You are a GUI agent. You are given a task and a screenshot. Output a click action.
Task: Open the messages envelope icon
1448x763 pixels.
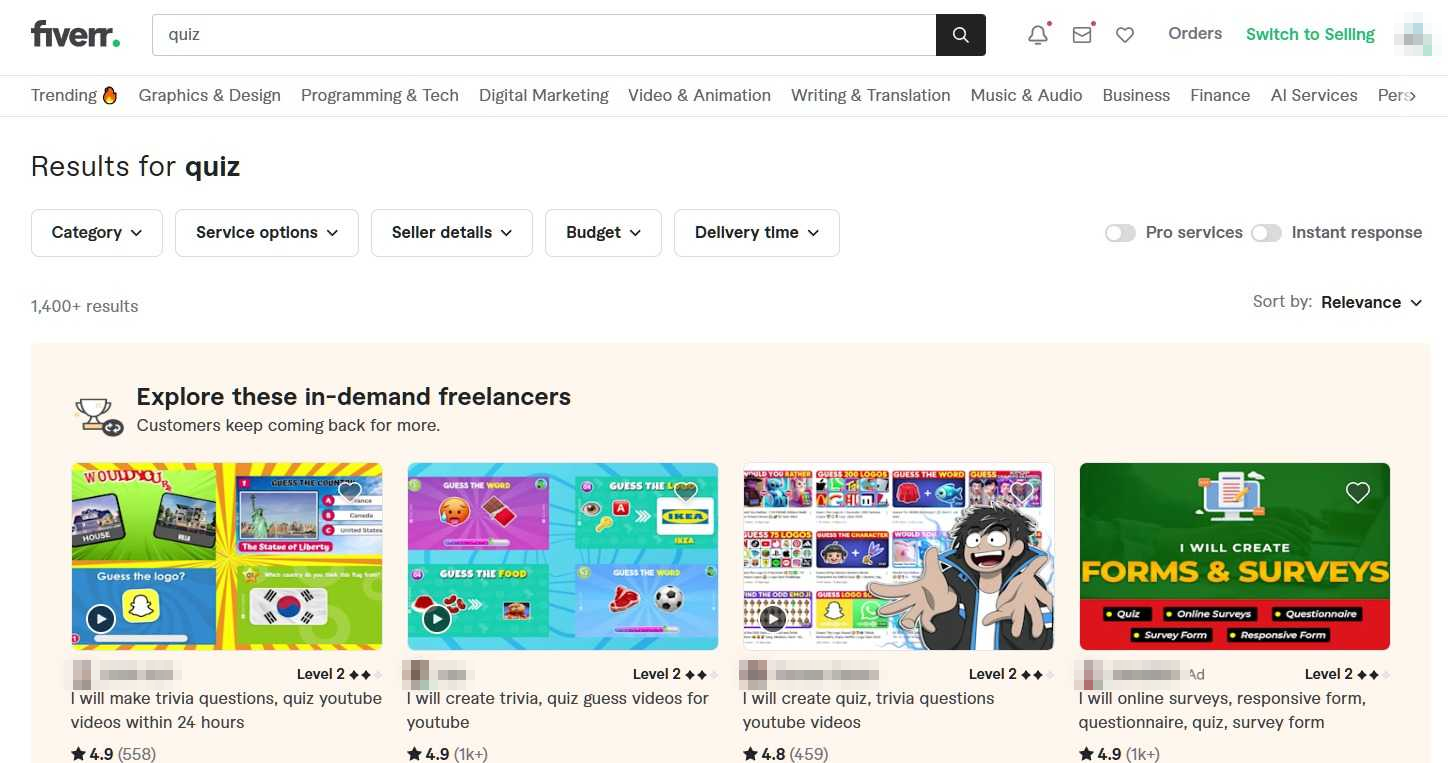pyautogui.click(x=1082, y=35)
